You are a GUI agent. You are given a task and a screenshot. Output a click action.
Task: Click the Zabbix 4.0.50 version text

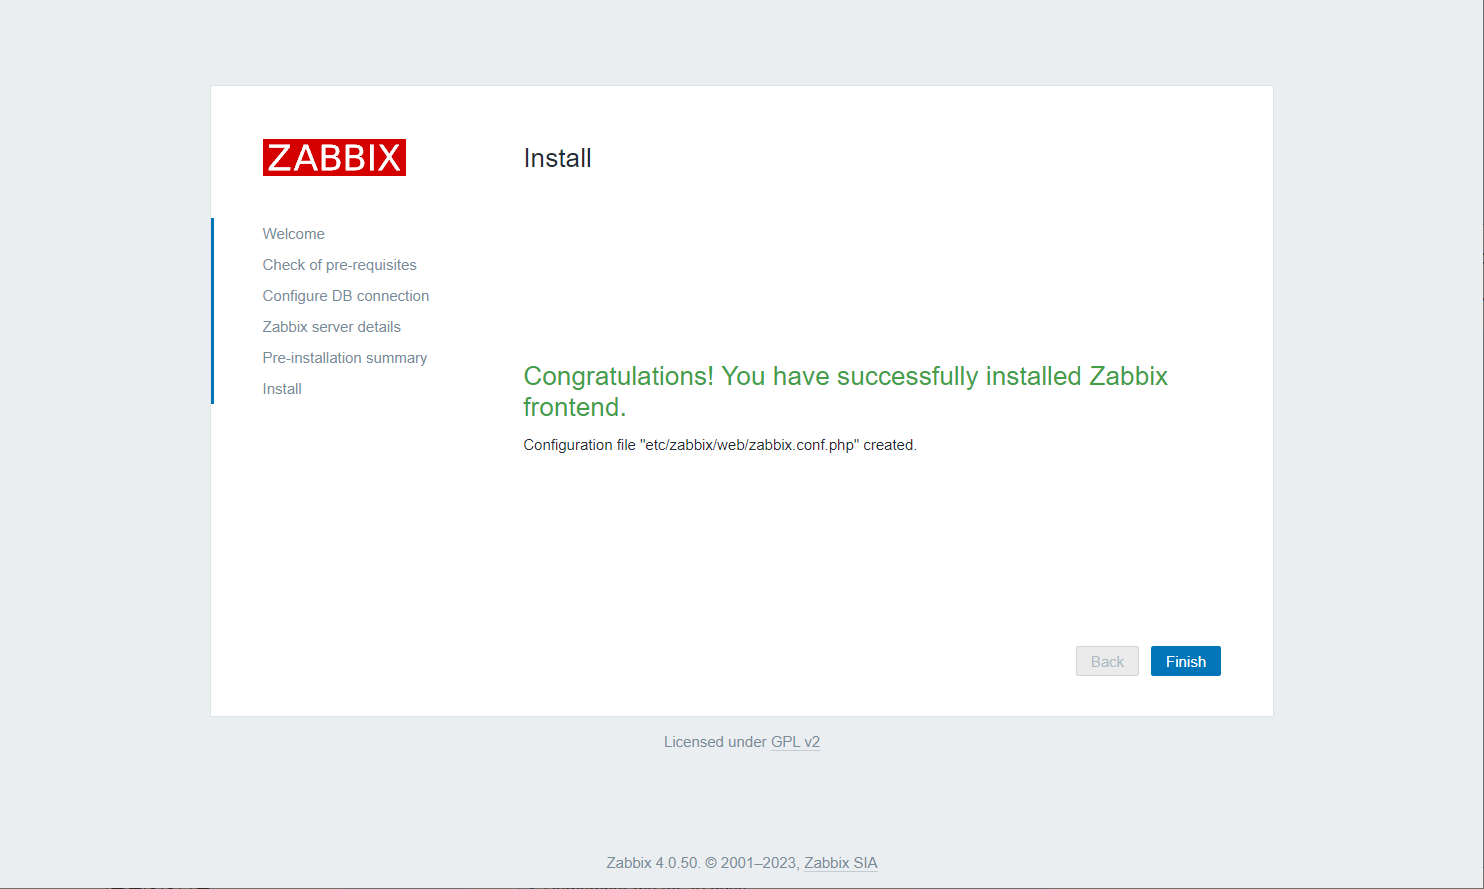(x=652, y=863)
